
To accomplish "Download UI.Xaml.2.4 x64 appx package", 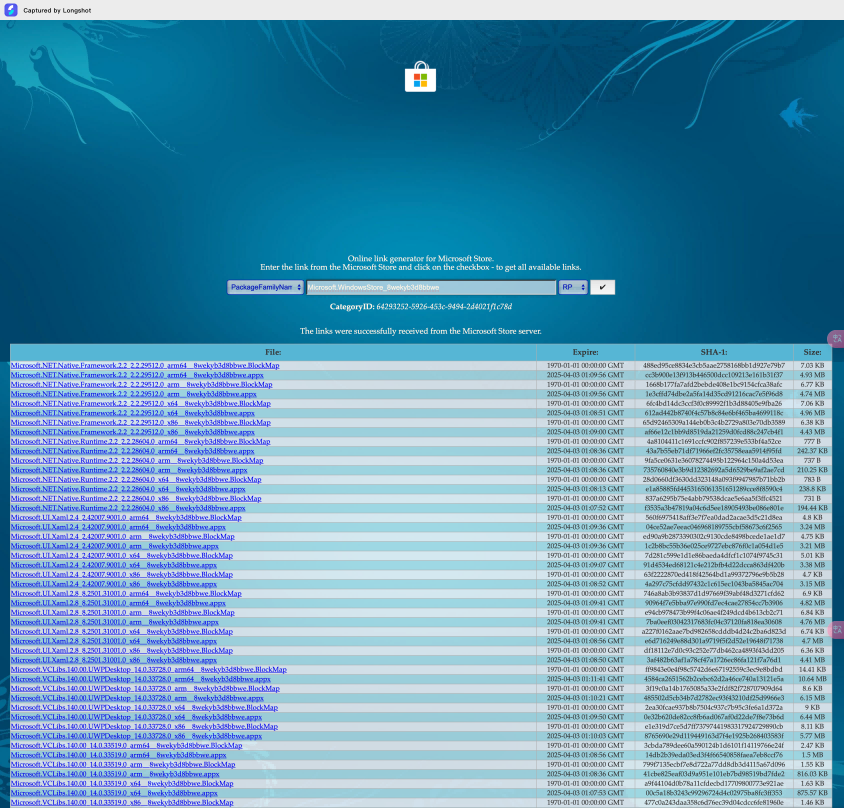I will click(114, 565).
